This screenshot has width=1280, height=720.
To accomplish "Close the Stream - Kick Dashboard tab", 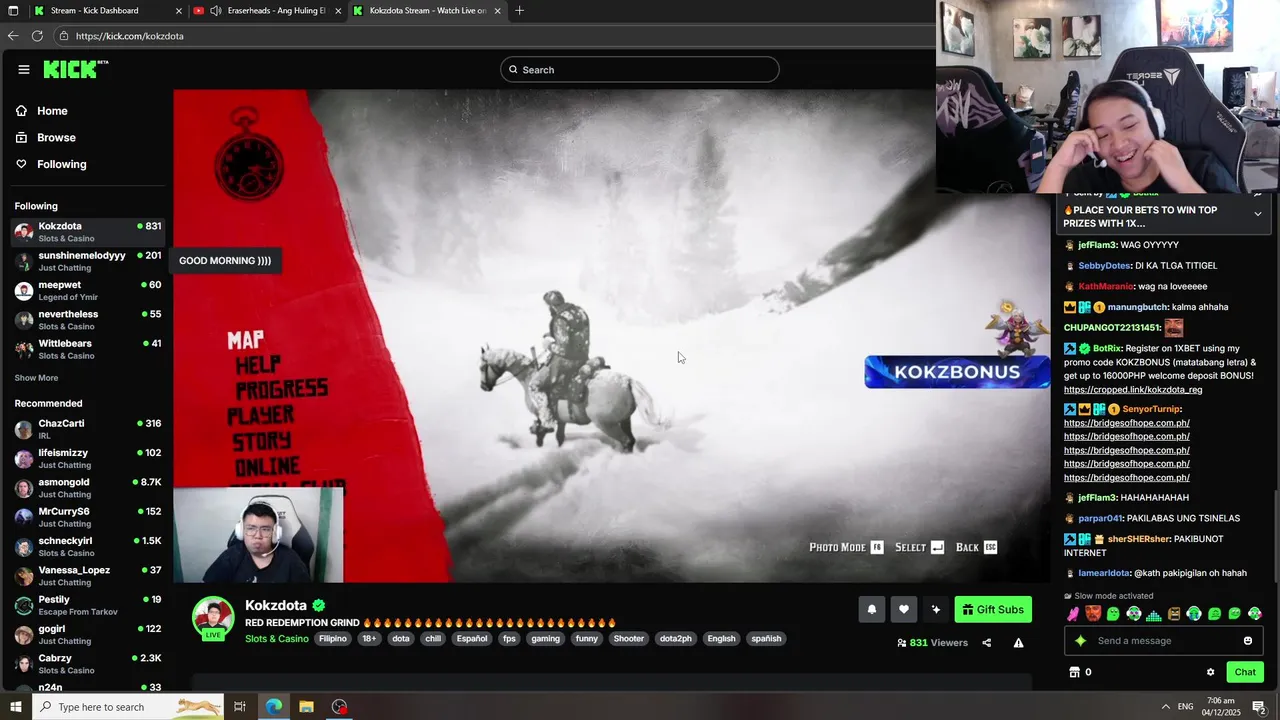I will pyautogui.click(x=179, y=10).
